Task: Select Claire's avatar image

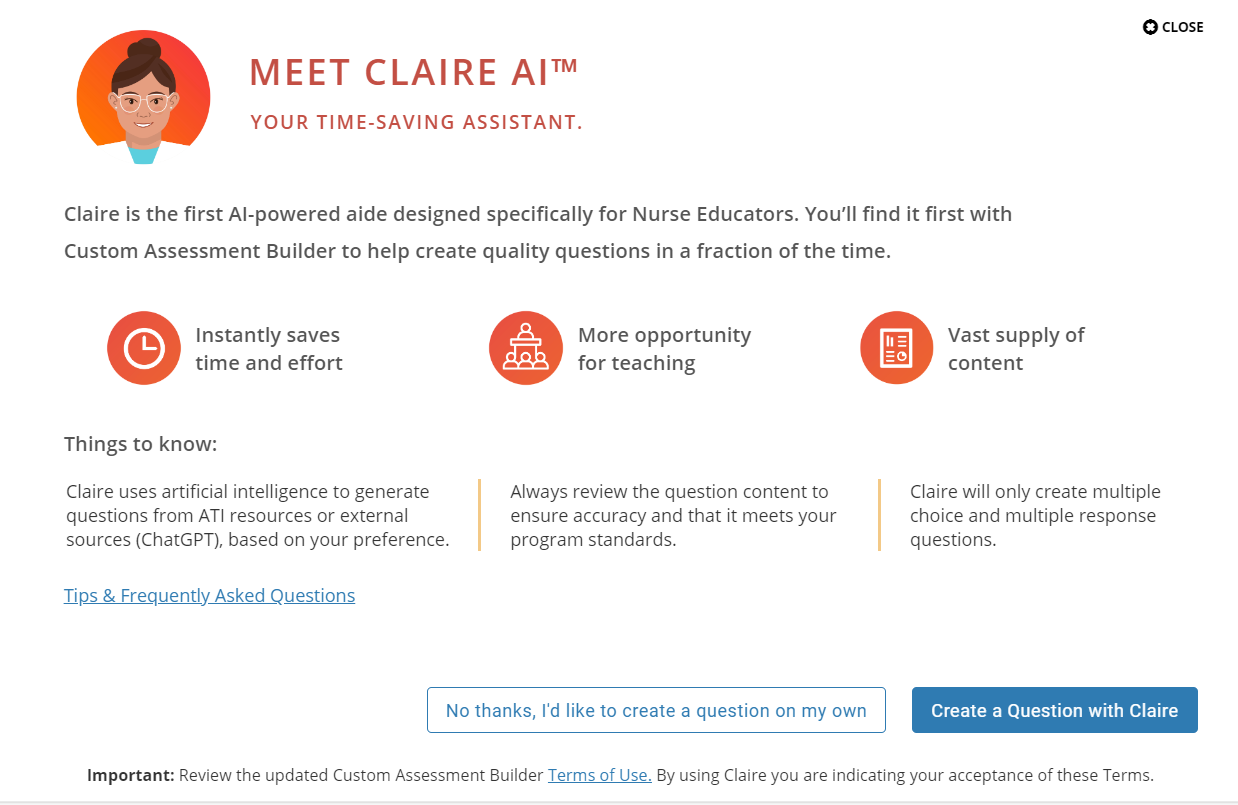Action: [143, 96]
